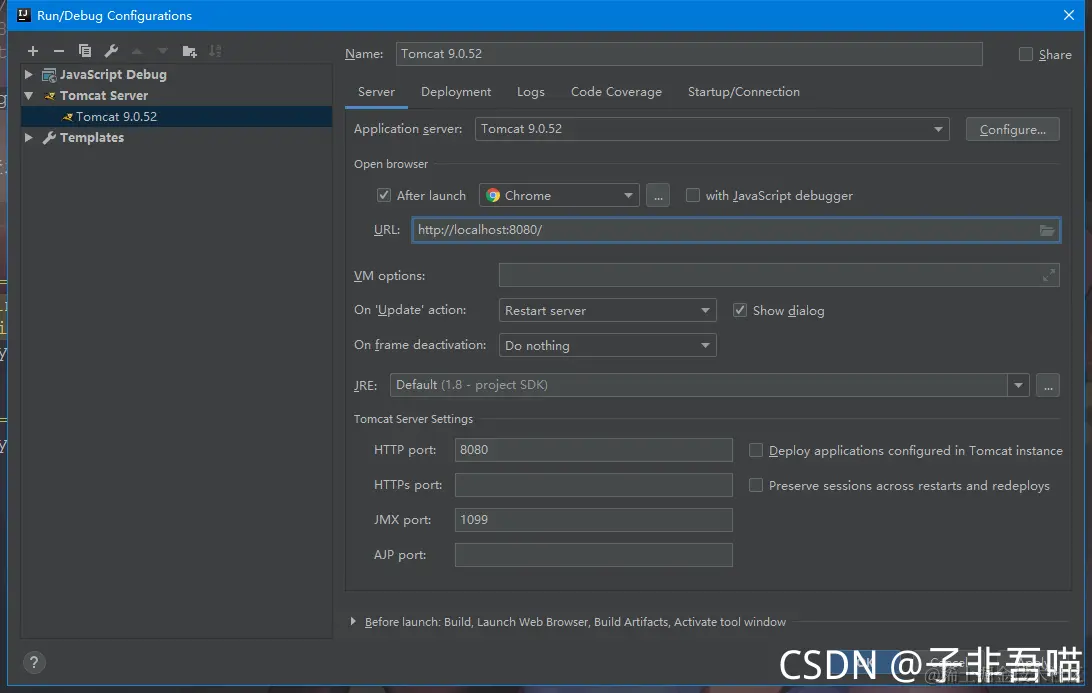The height and width of the screenshot is (693, 1092).
Task: Open the JRE dropdown arrow
Action: coord(1018,385)
